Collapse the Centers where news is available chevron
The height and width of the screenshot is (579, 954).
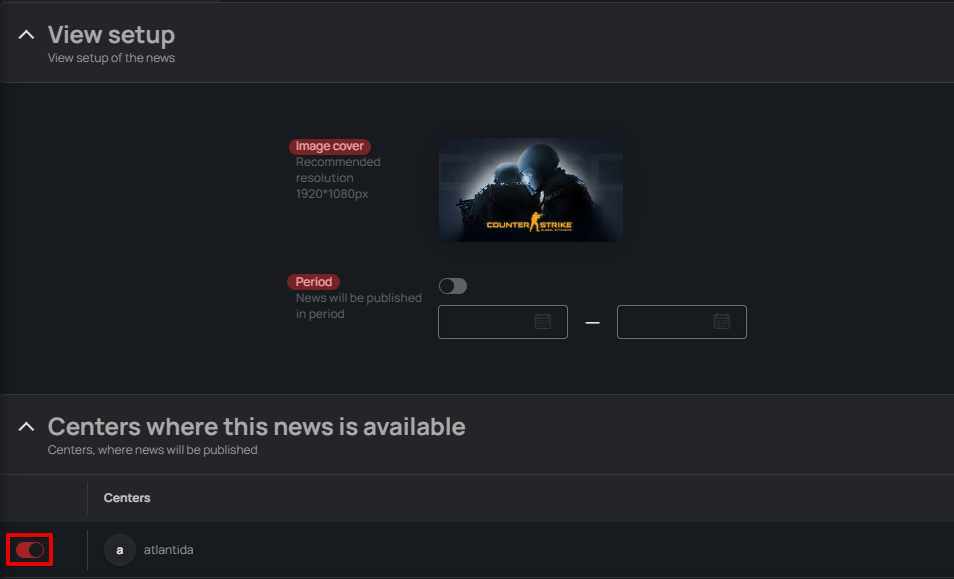pyautogui.click(x=27, y=427)
